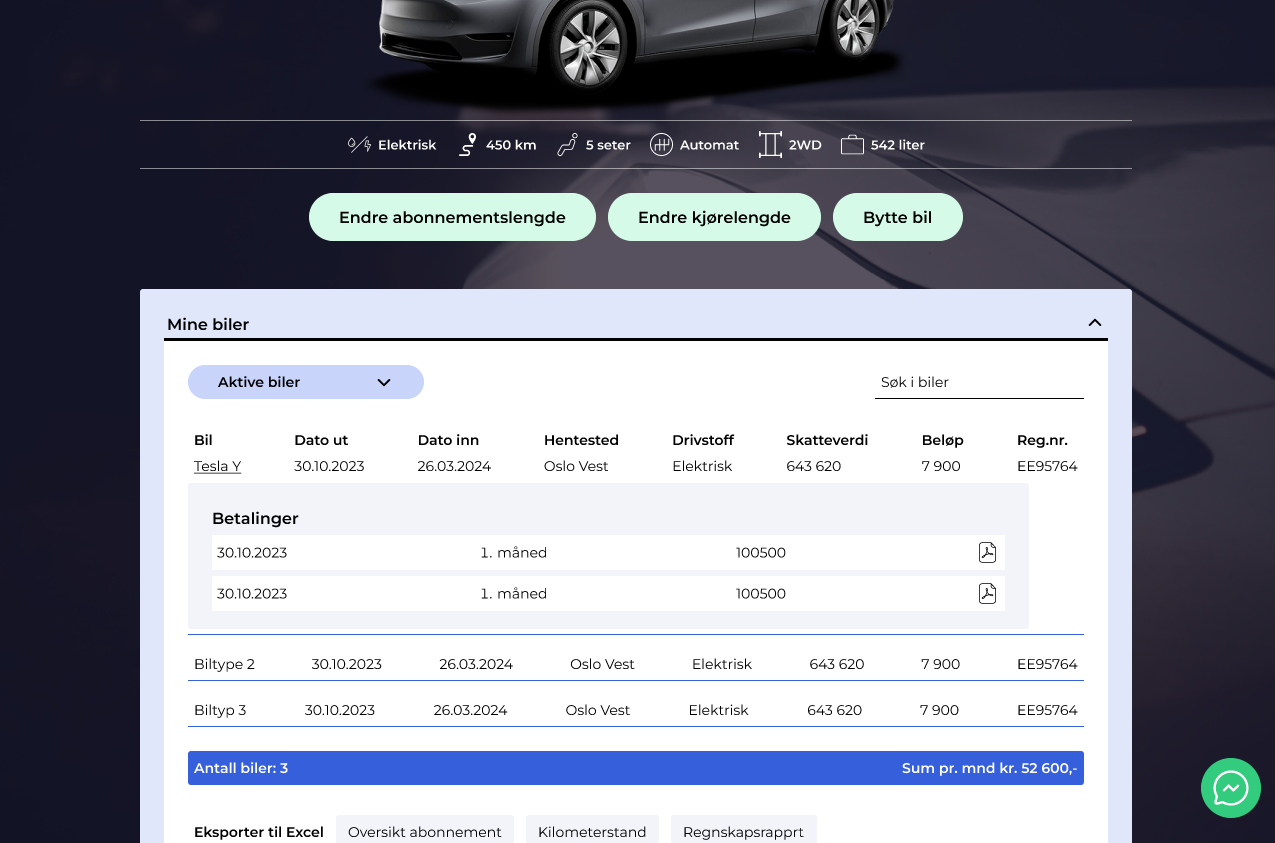Click the 2WD drivetrain icon
This screenshot has height=843, width=1275.
coord(769,145)
